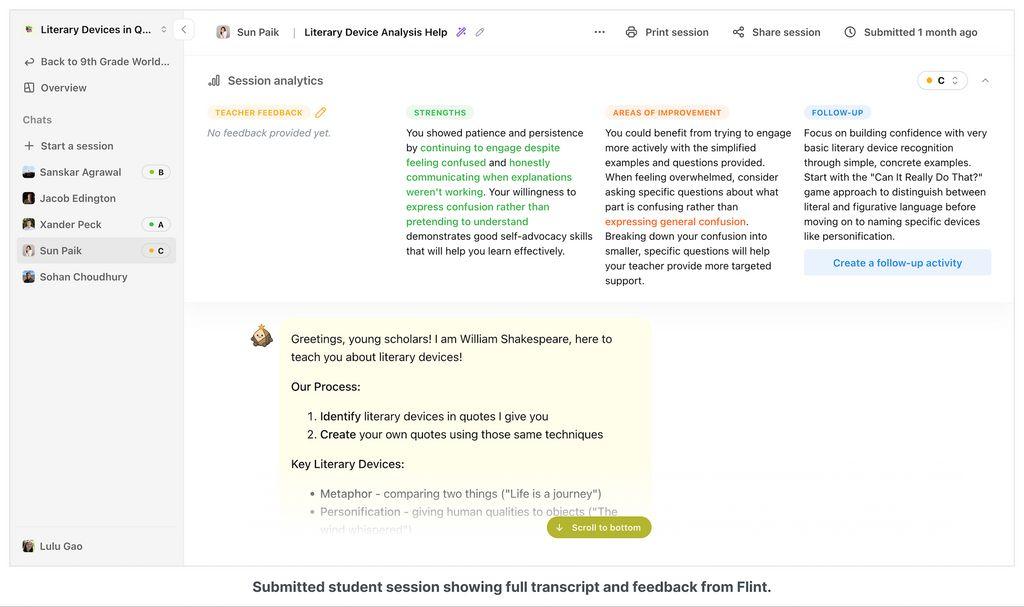1024x607 pixels.
Task: Print the session
Action: coord(667,32)
